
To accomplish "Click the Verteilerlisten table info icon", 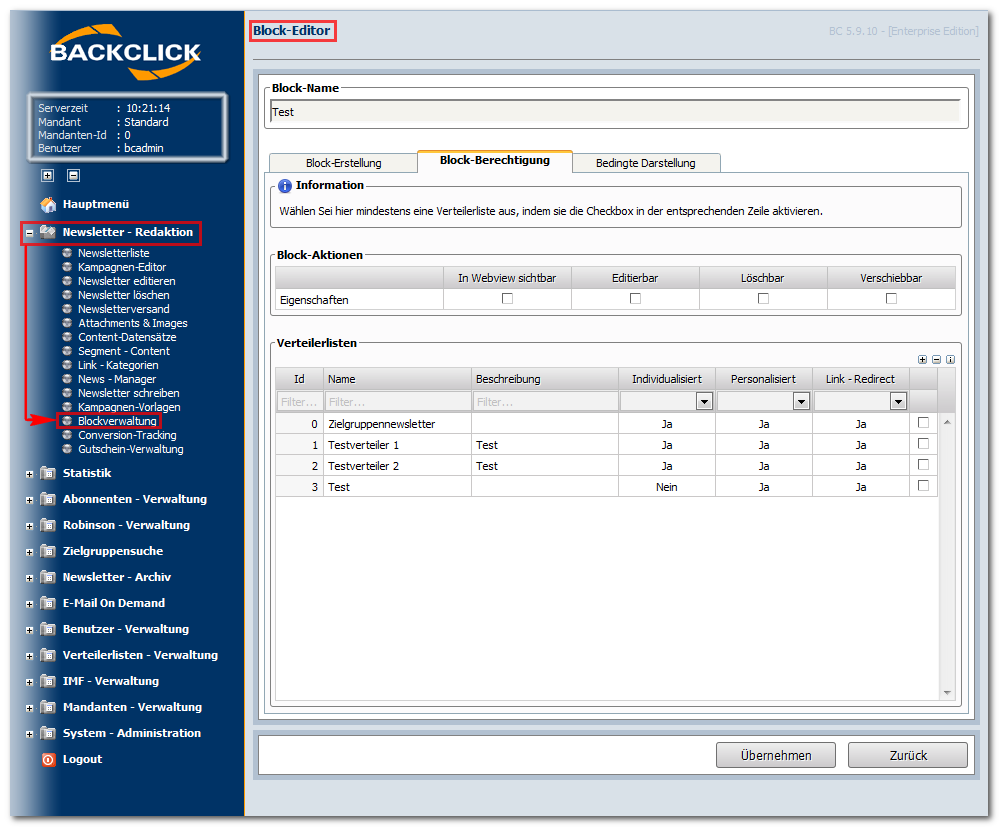I will (950, 359).
